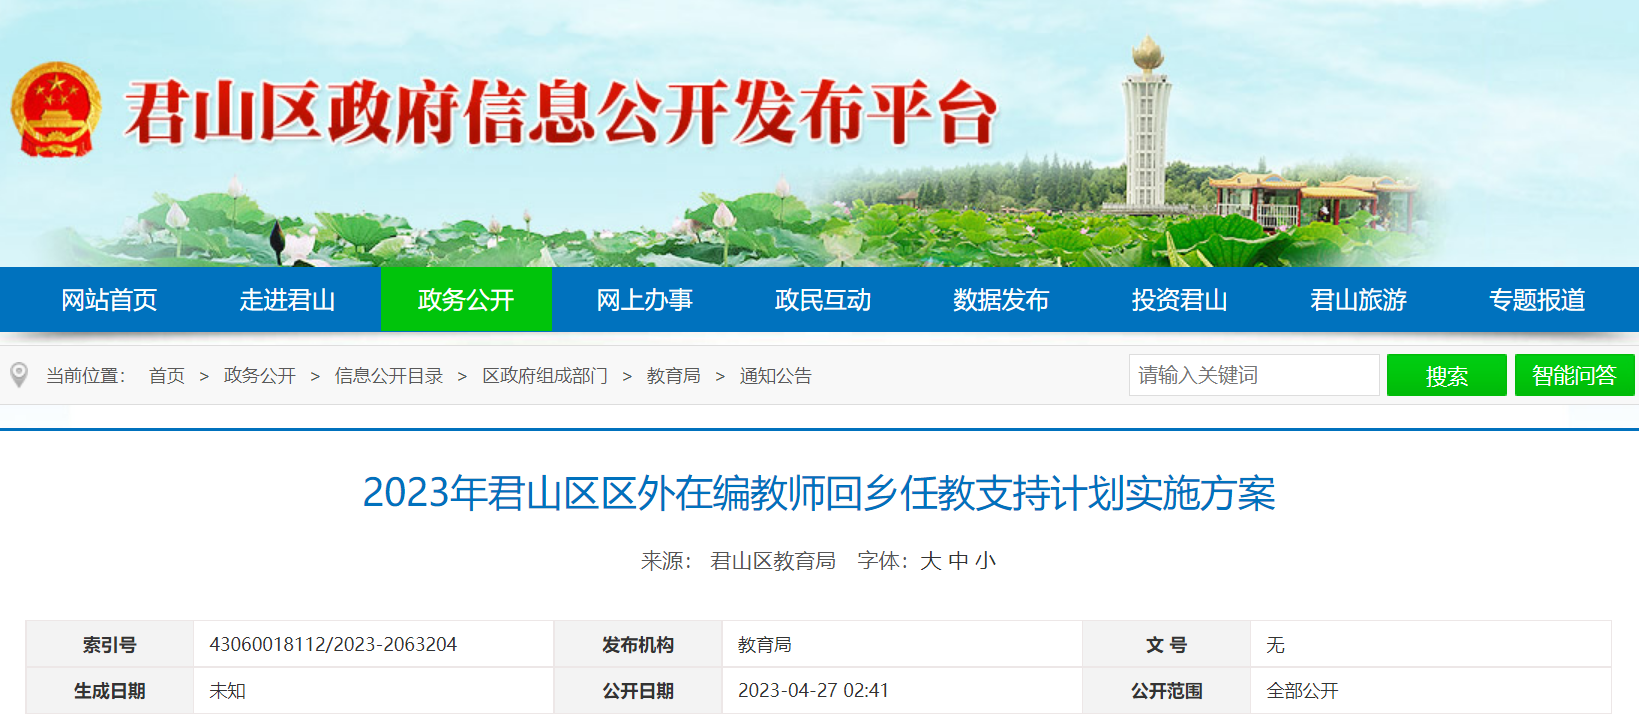Select the 政务公开 nav tab
This screenshot has width=1639, height=718.
(x=466, y=300)
